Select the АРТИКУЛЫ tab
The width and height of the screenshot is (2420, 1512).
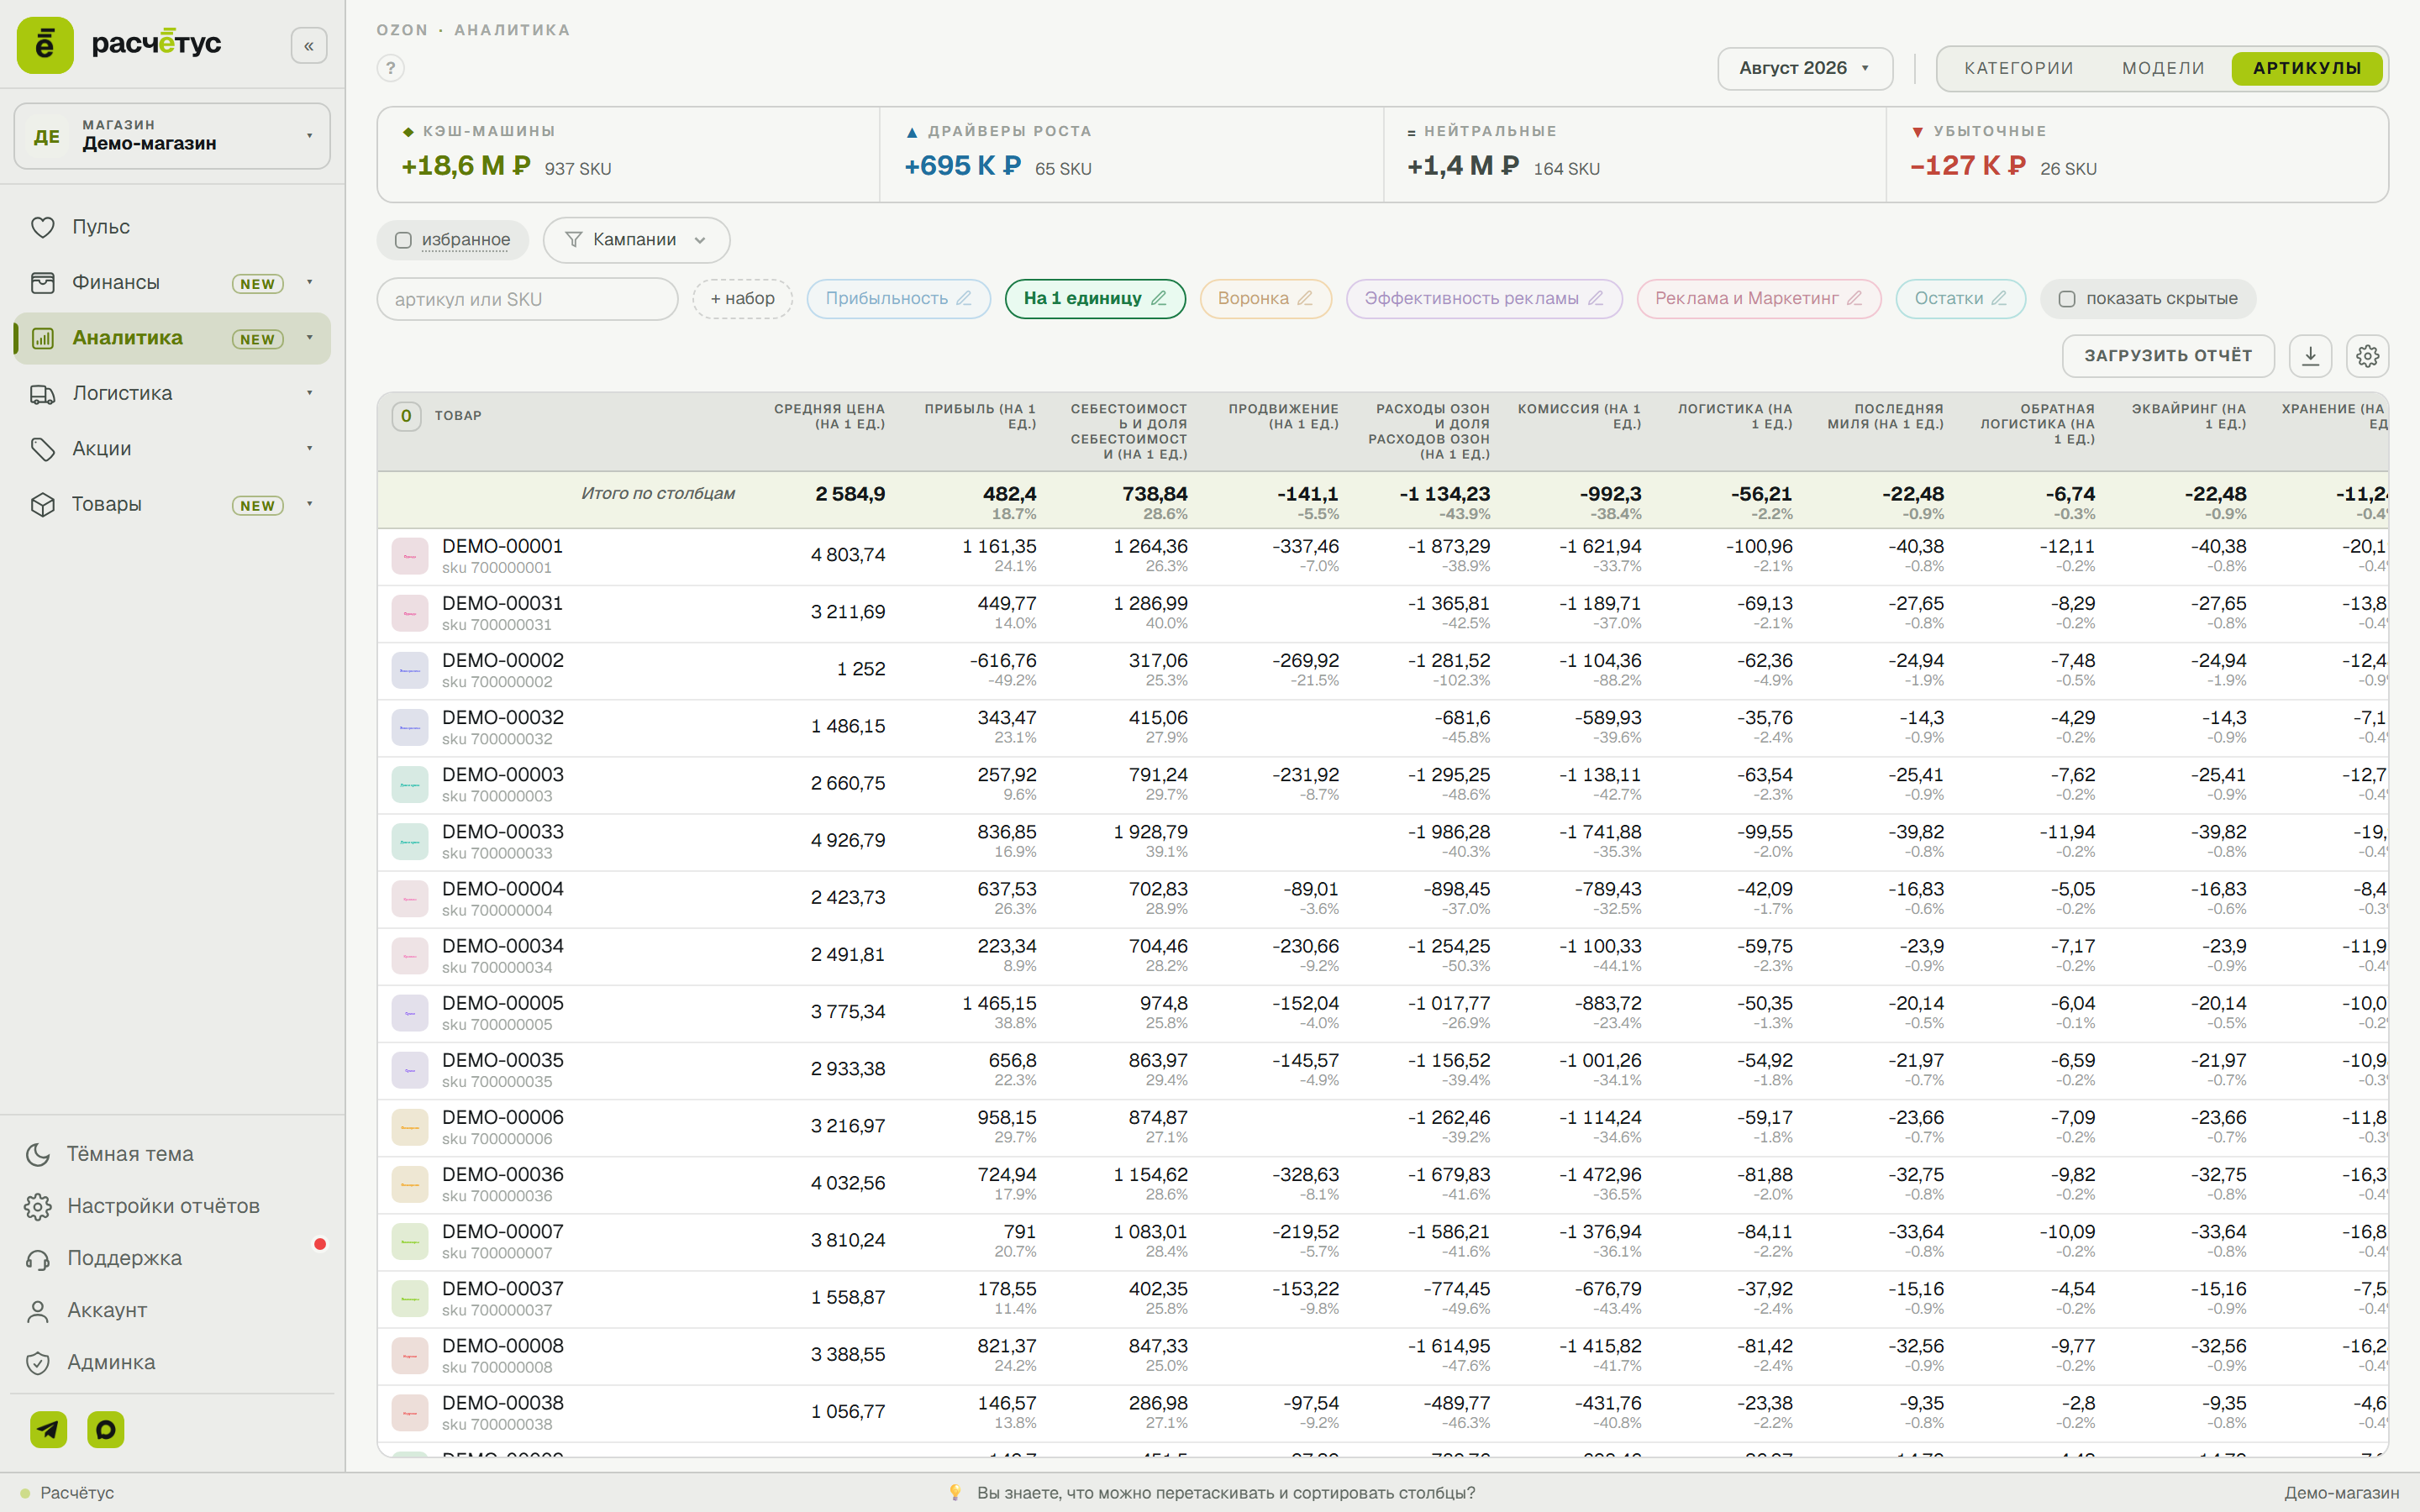[2307, 68]
